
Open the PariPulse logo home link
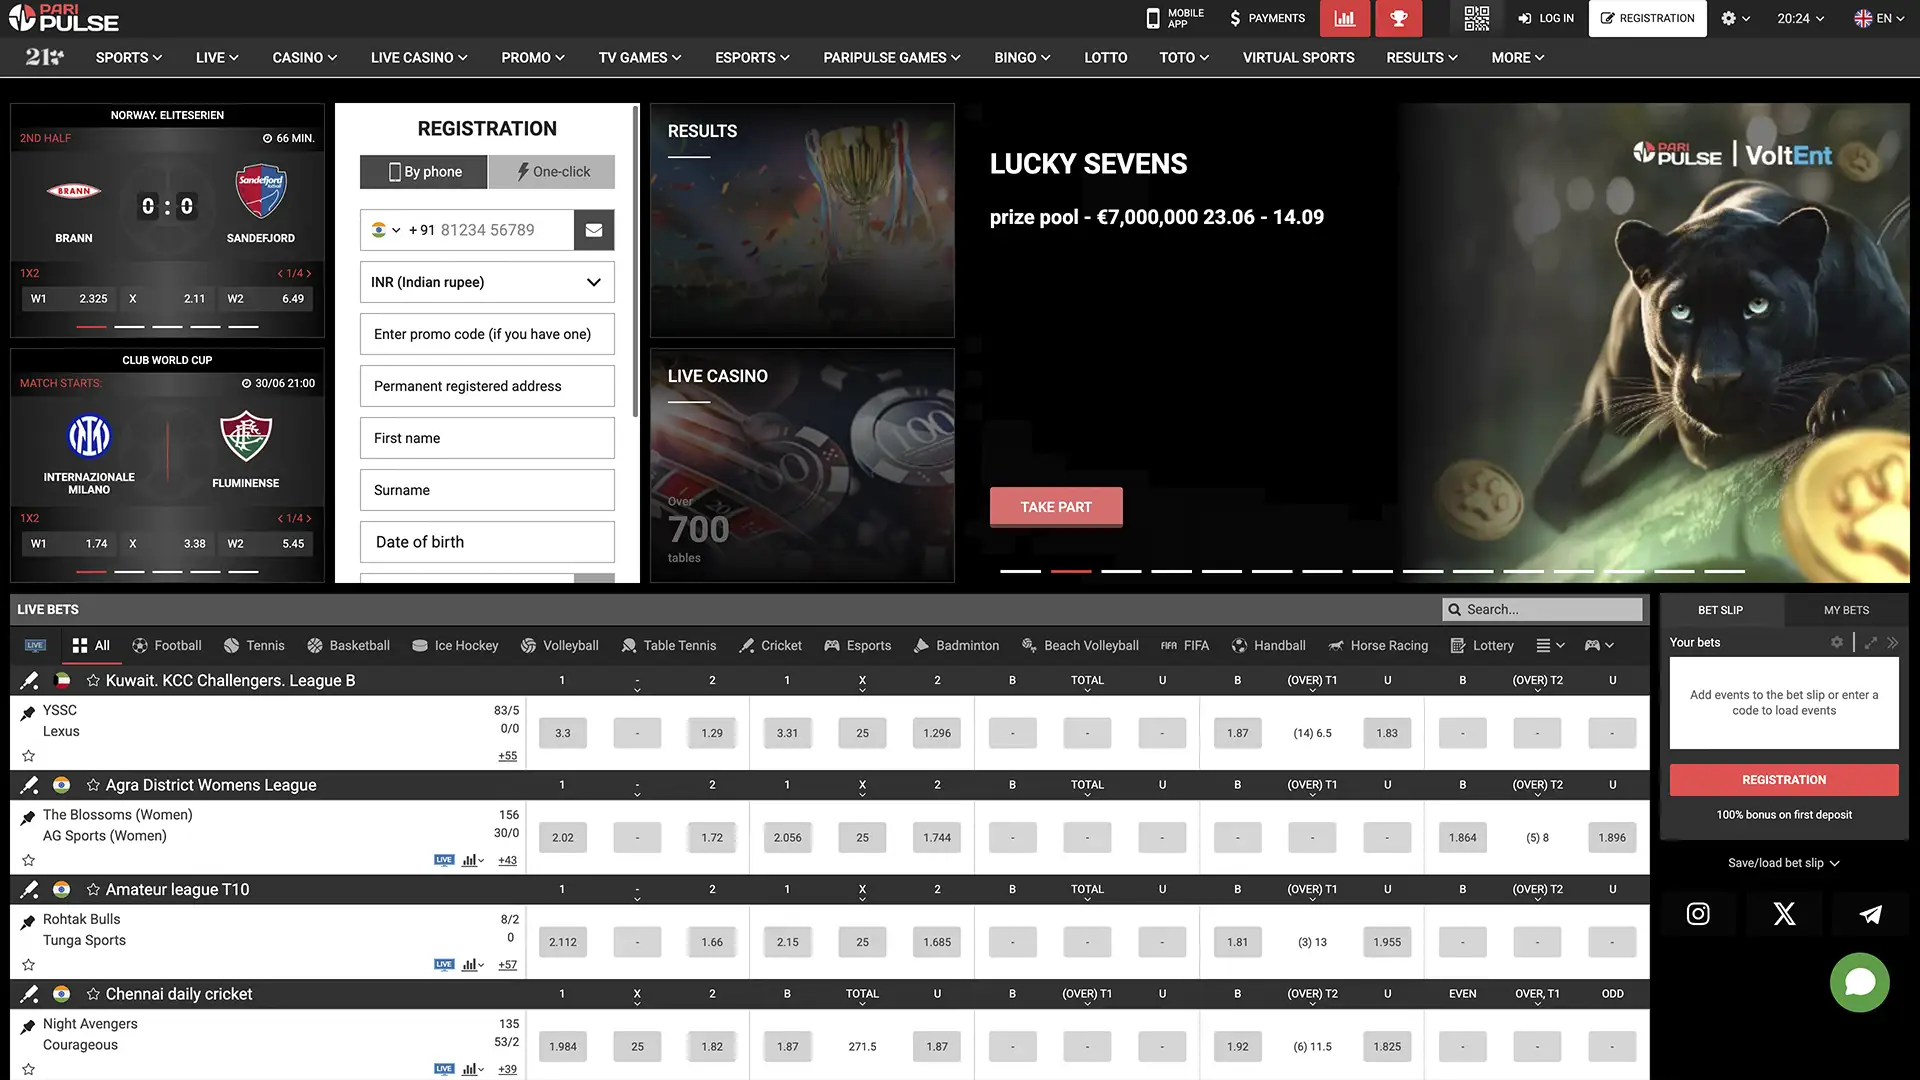64,18
